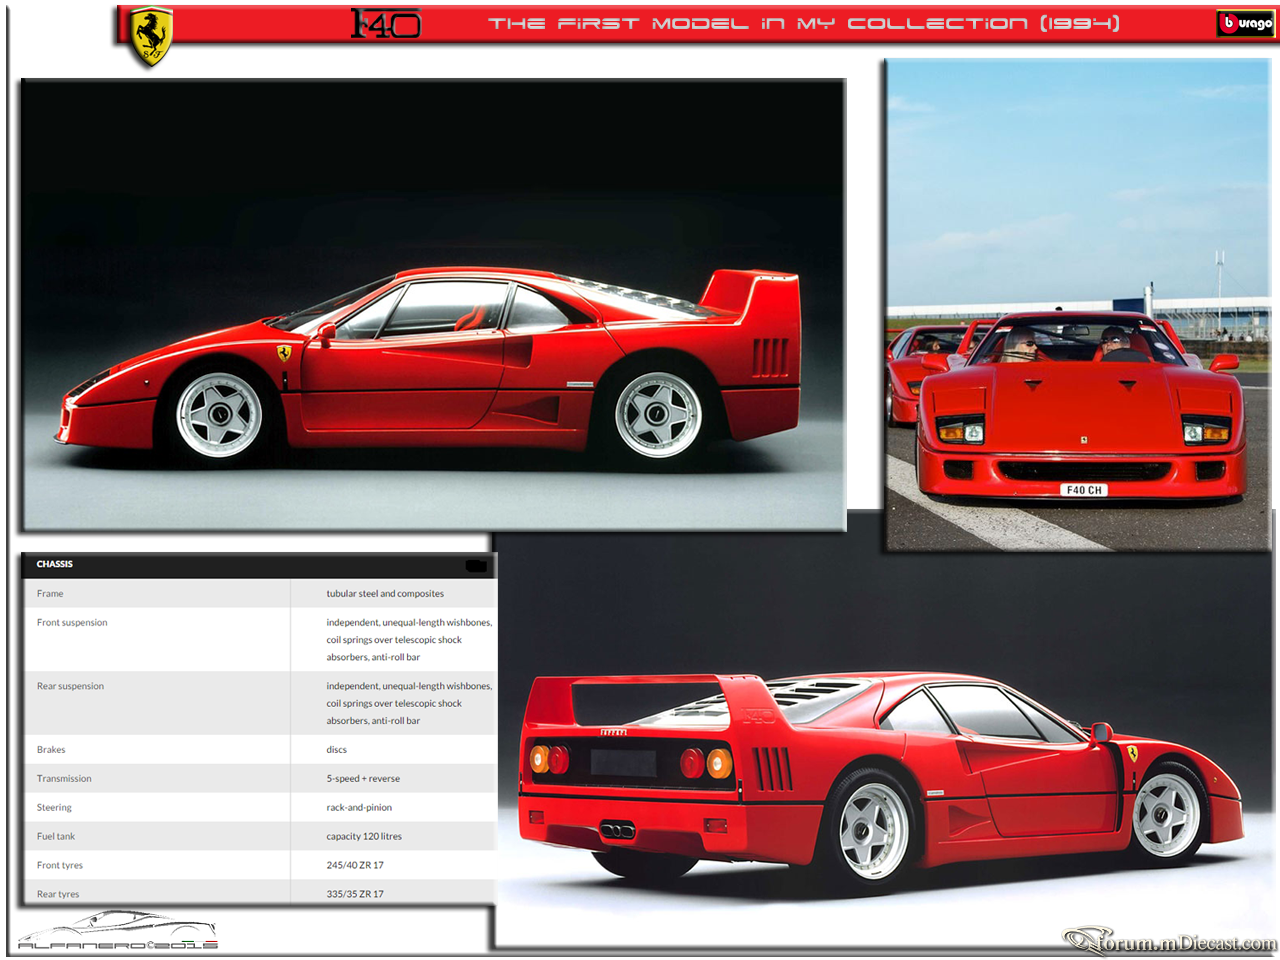The image size is (1280, 960).
Task: Select the 'Rear suspension' row label
Action: [70, 686]
